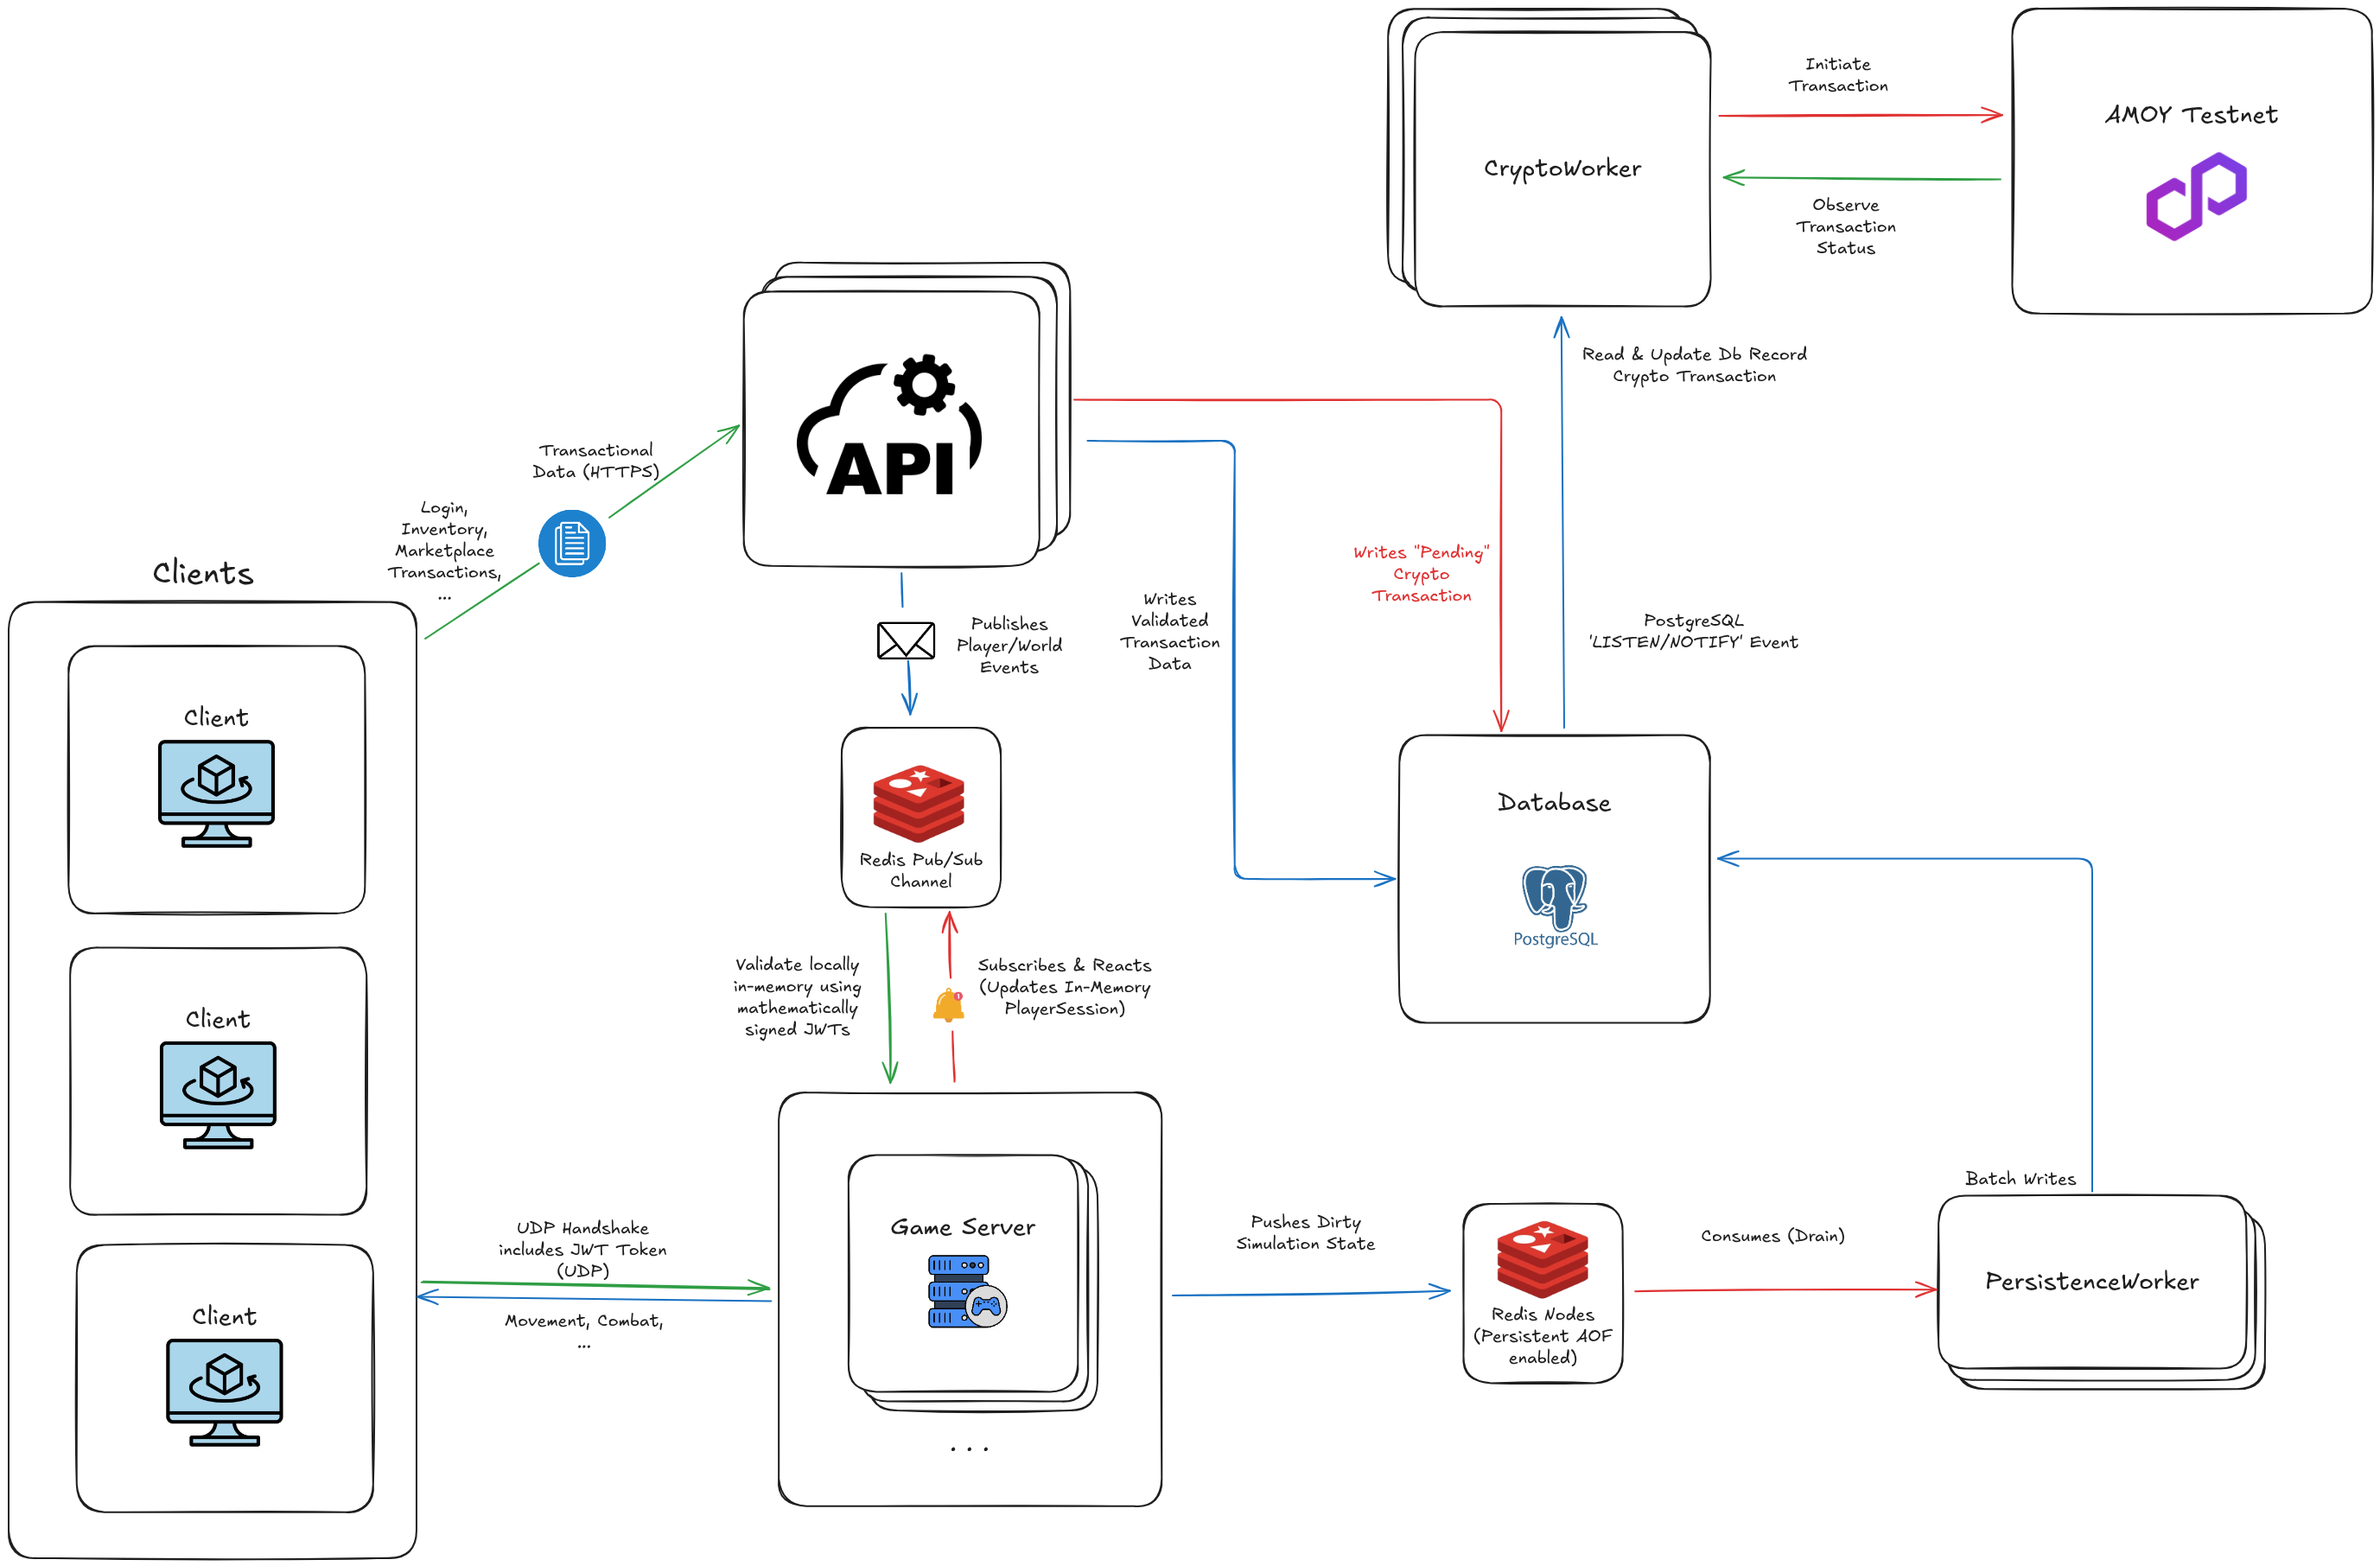2380x1566 pixels.
Task: Click the Polygon logo inside AMOY Testnet
Action: click(2196, 197)
